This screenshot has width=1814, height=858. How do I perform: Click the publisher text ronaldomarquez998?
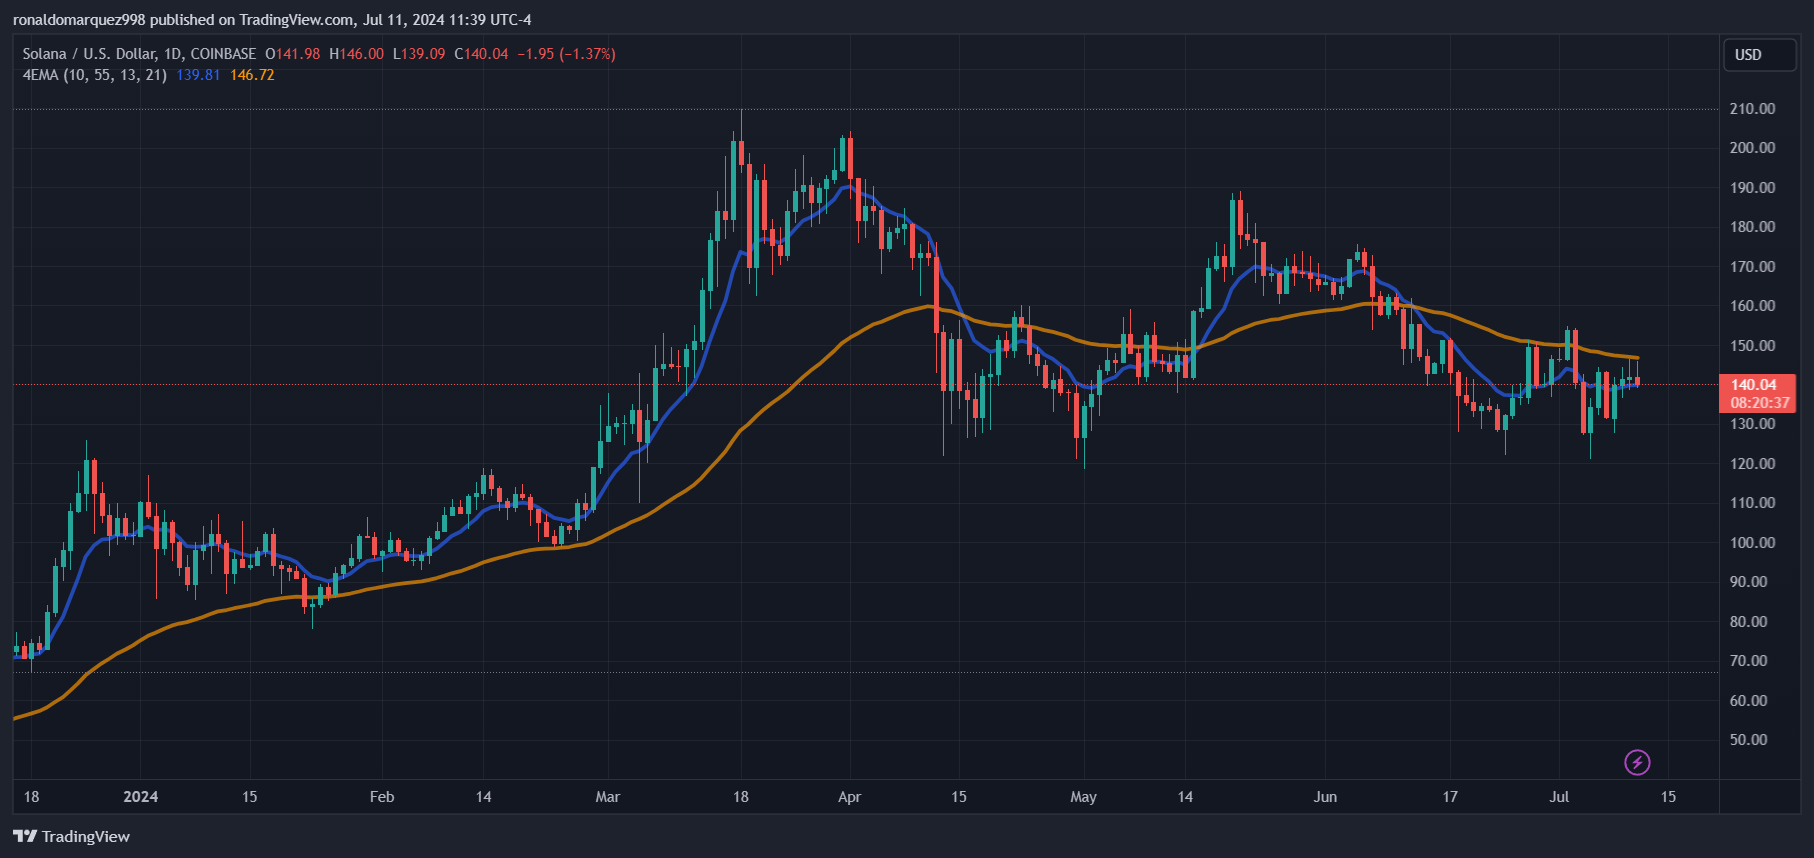(x=79, y=20)
